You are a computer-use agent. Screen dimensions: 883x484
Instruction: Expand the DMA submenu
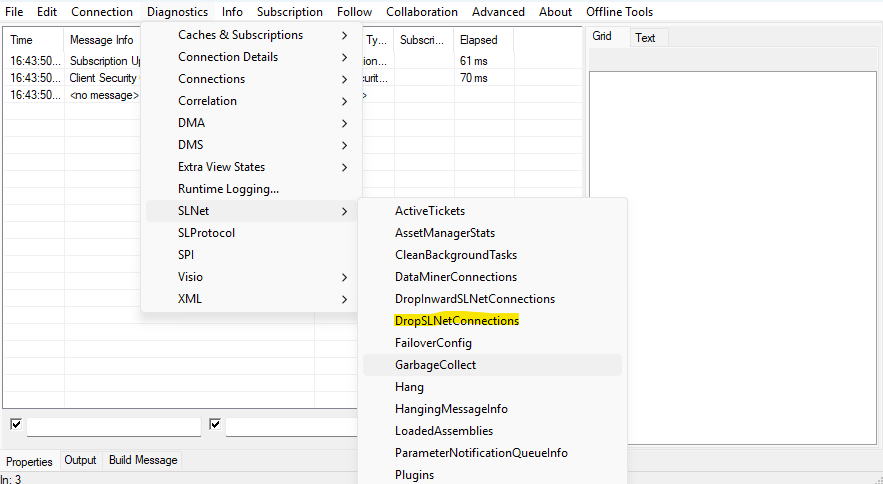[251, 123]
